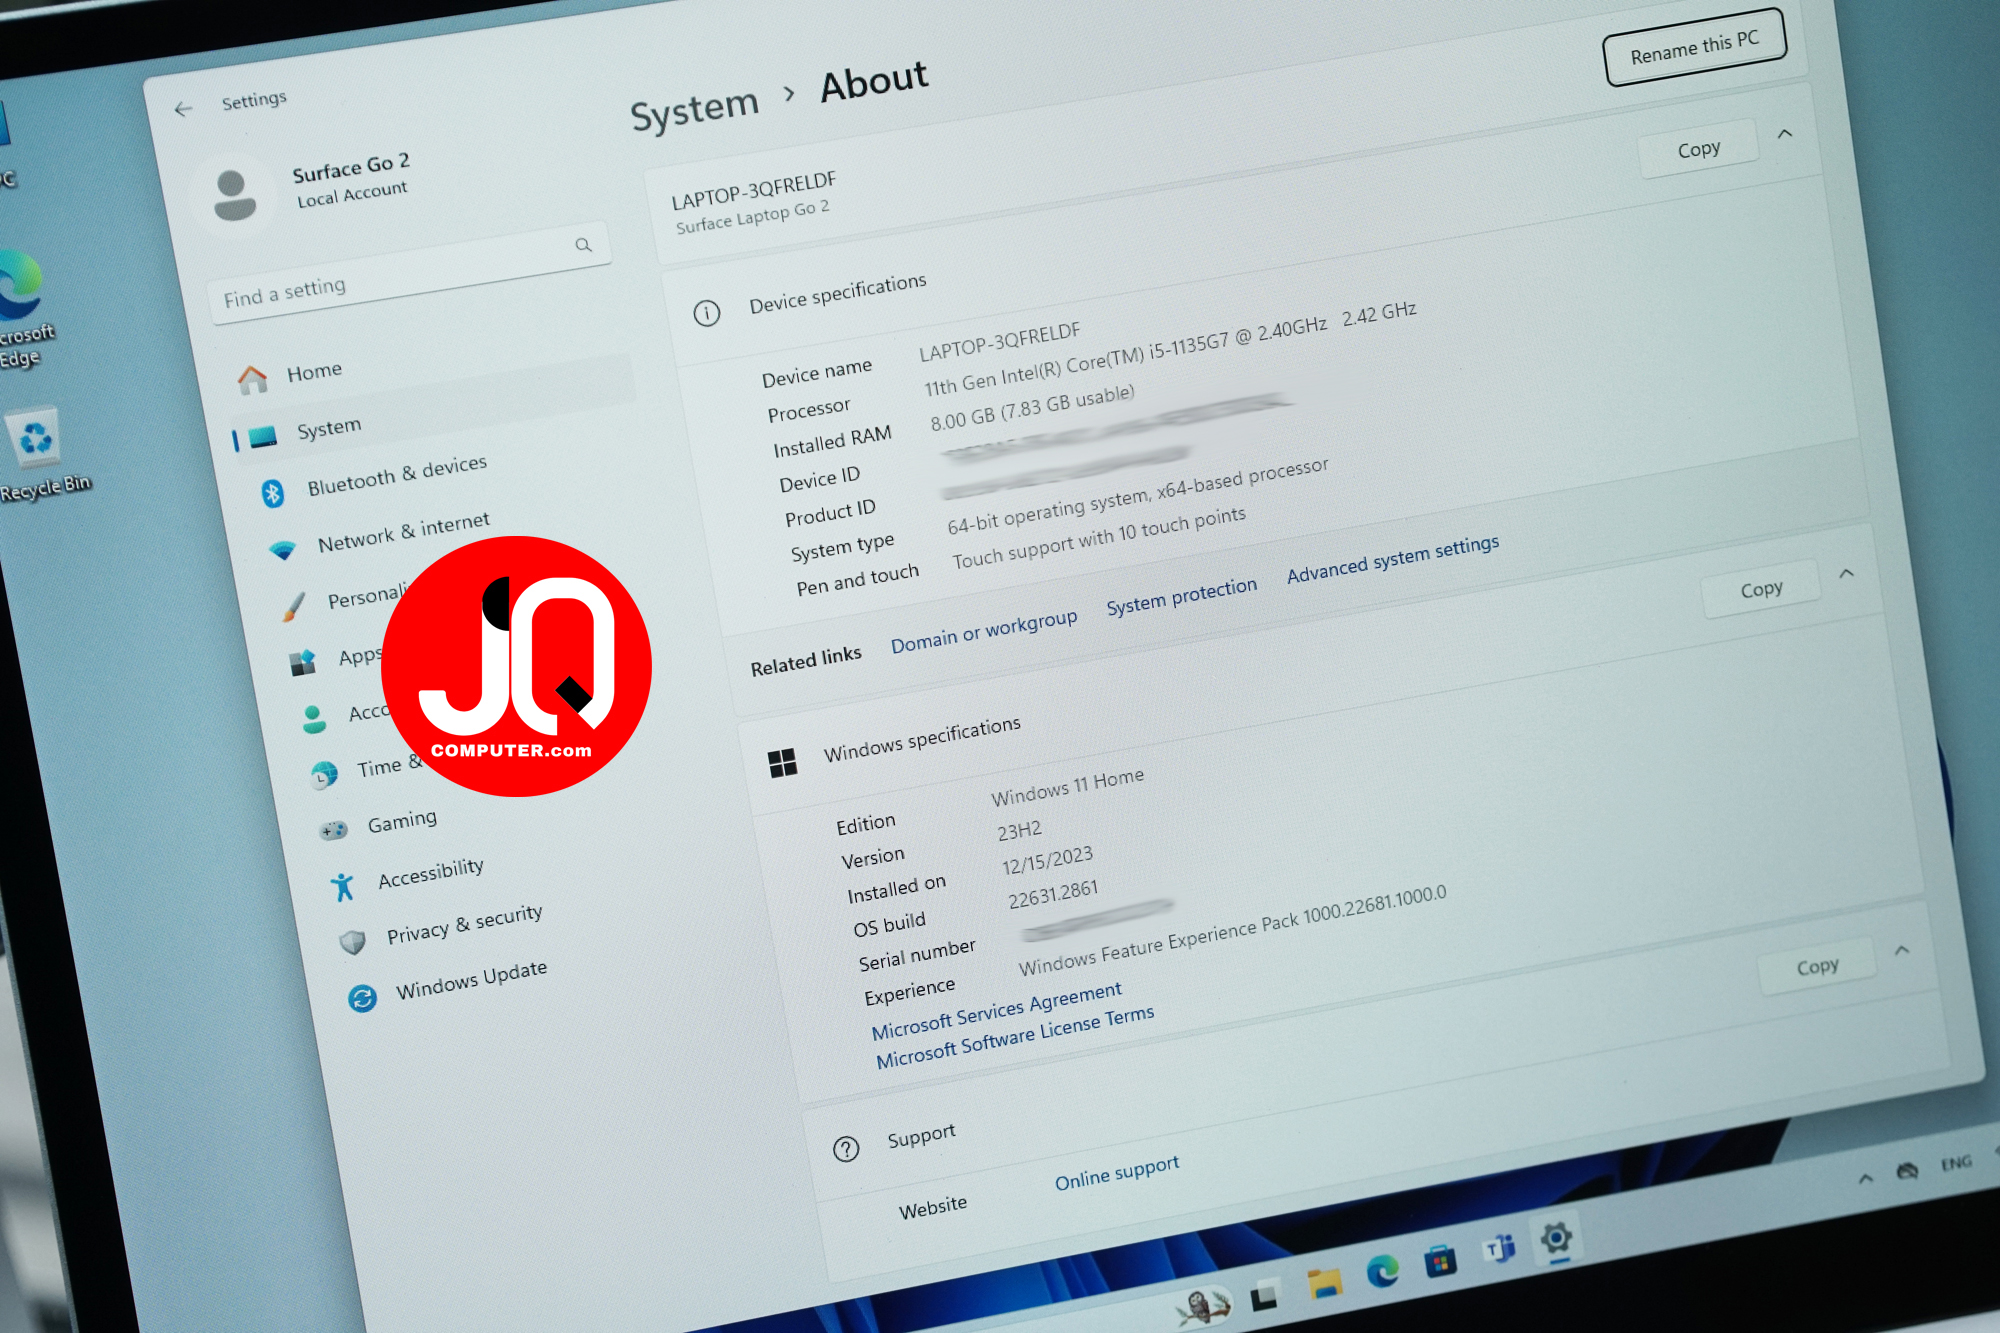Click the Time & language globe icon
The image size is (2000, 1333).
pos(324,775)
